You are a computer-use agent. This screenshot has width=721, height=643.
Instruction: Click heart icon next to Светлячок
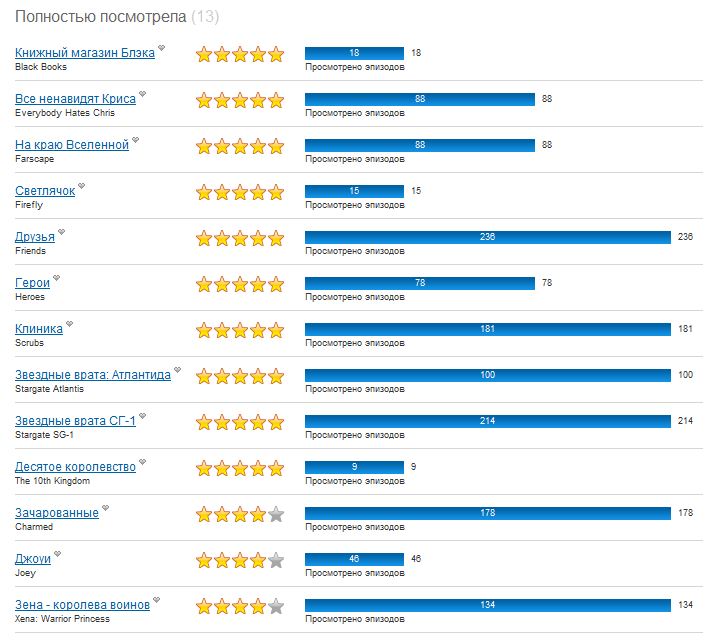[81, 186]
